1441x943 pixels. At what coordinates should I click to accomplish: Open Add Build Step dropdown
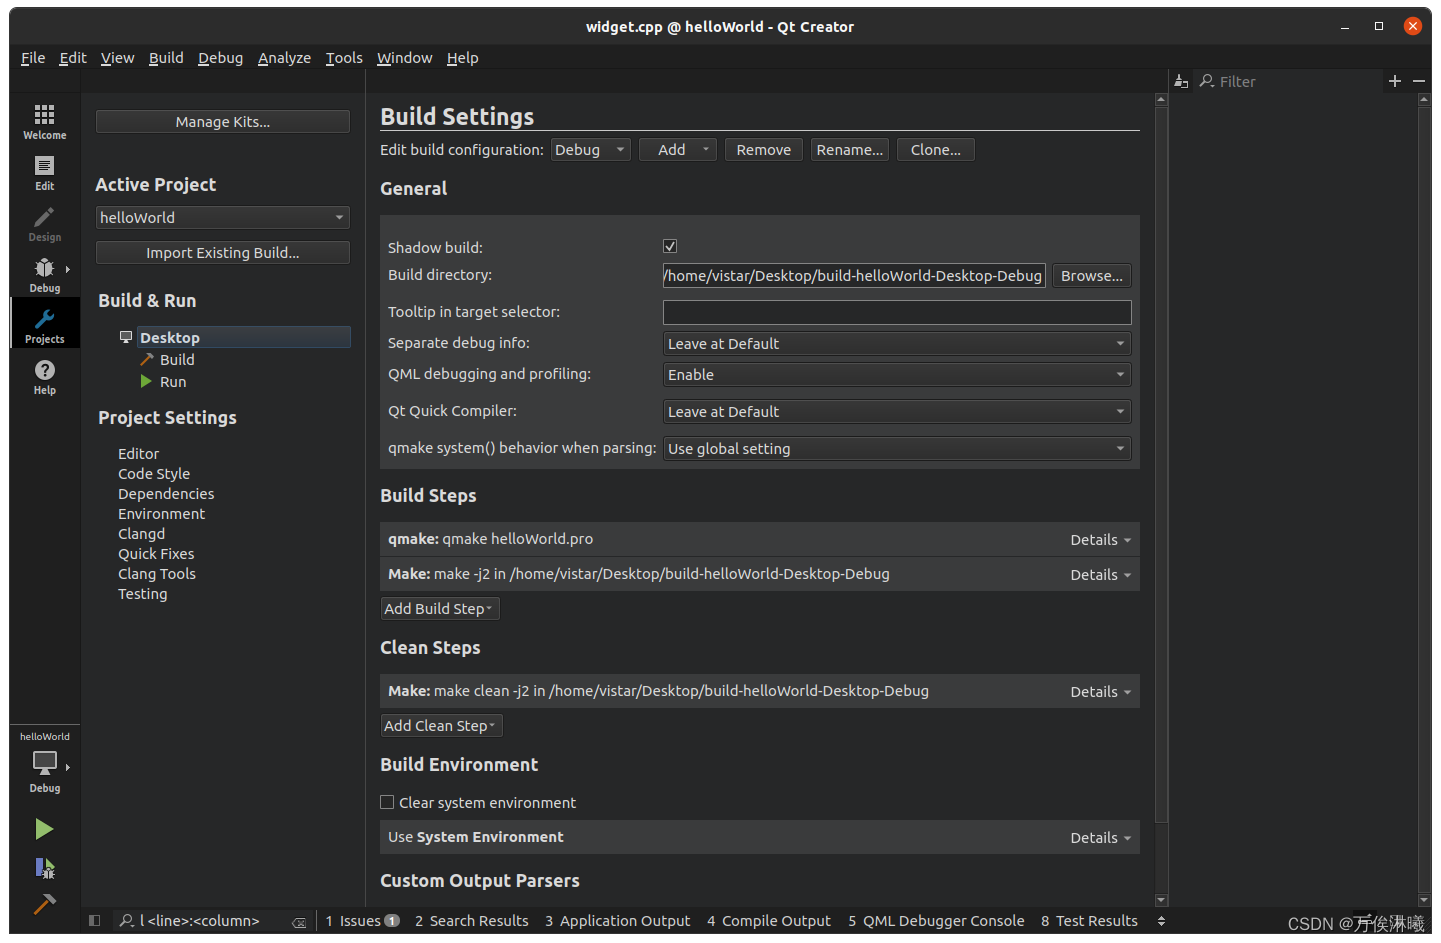coord(439,609)
